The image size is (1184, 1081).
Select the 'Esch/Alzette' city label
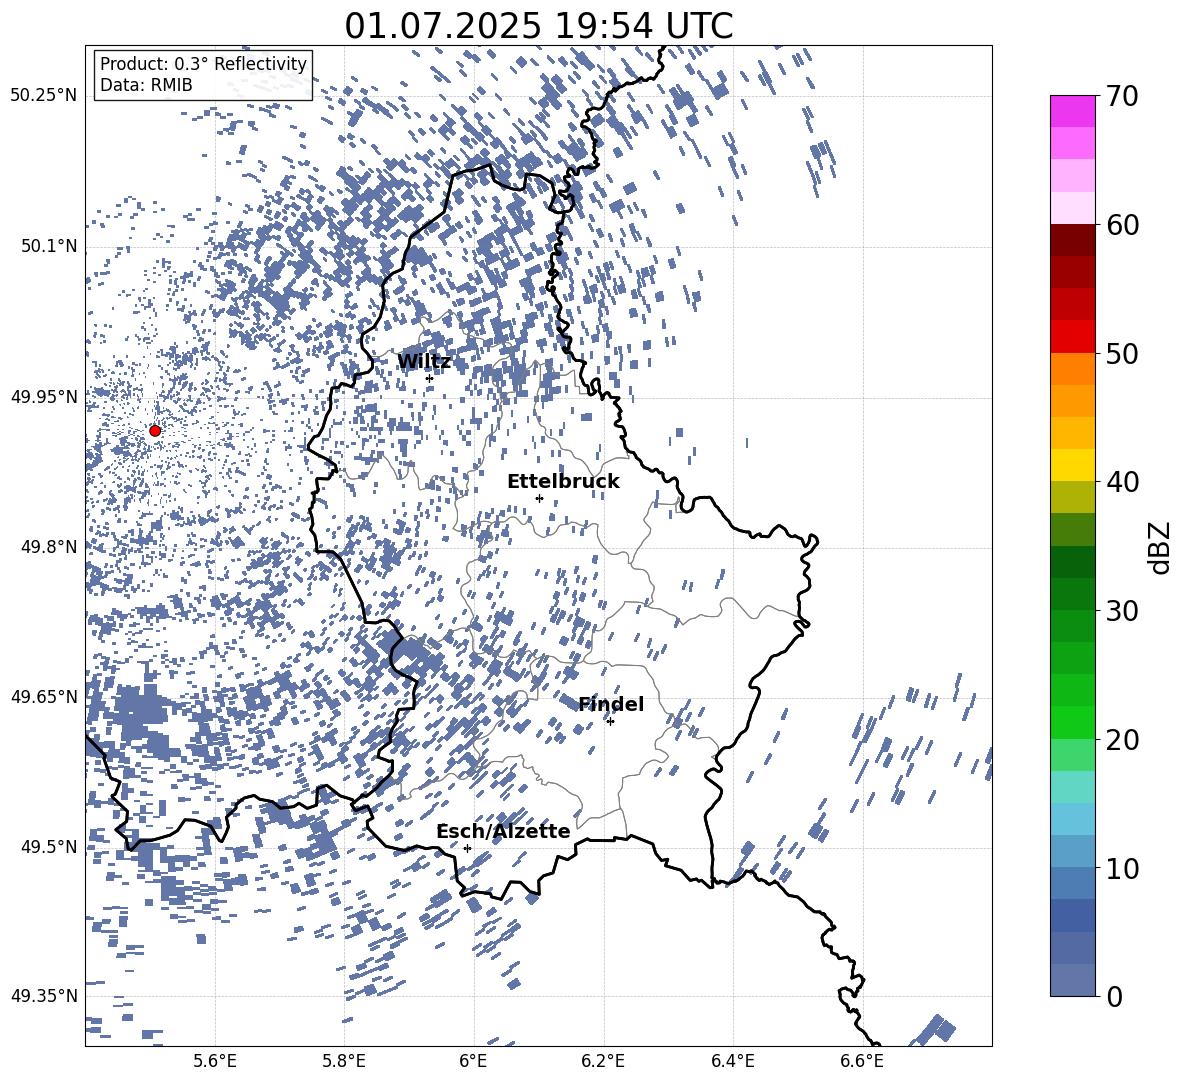point(503,831)
